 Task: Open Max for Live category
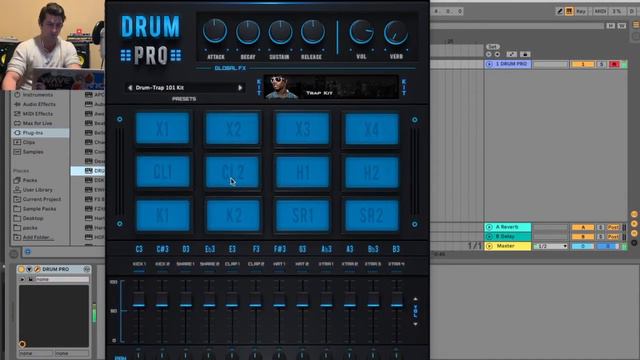point(37,123)
